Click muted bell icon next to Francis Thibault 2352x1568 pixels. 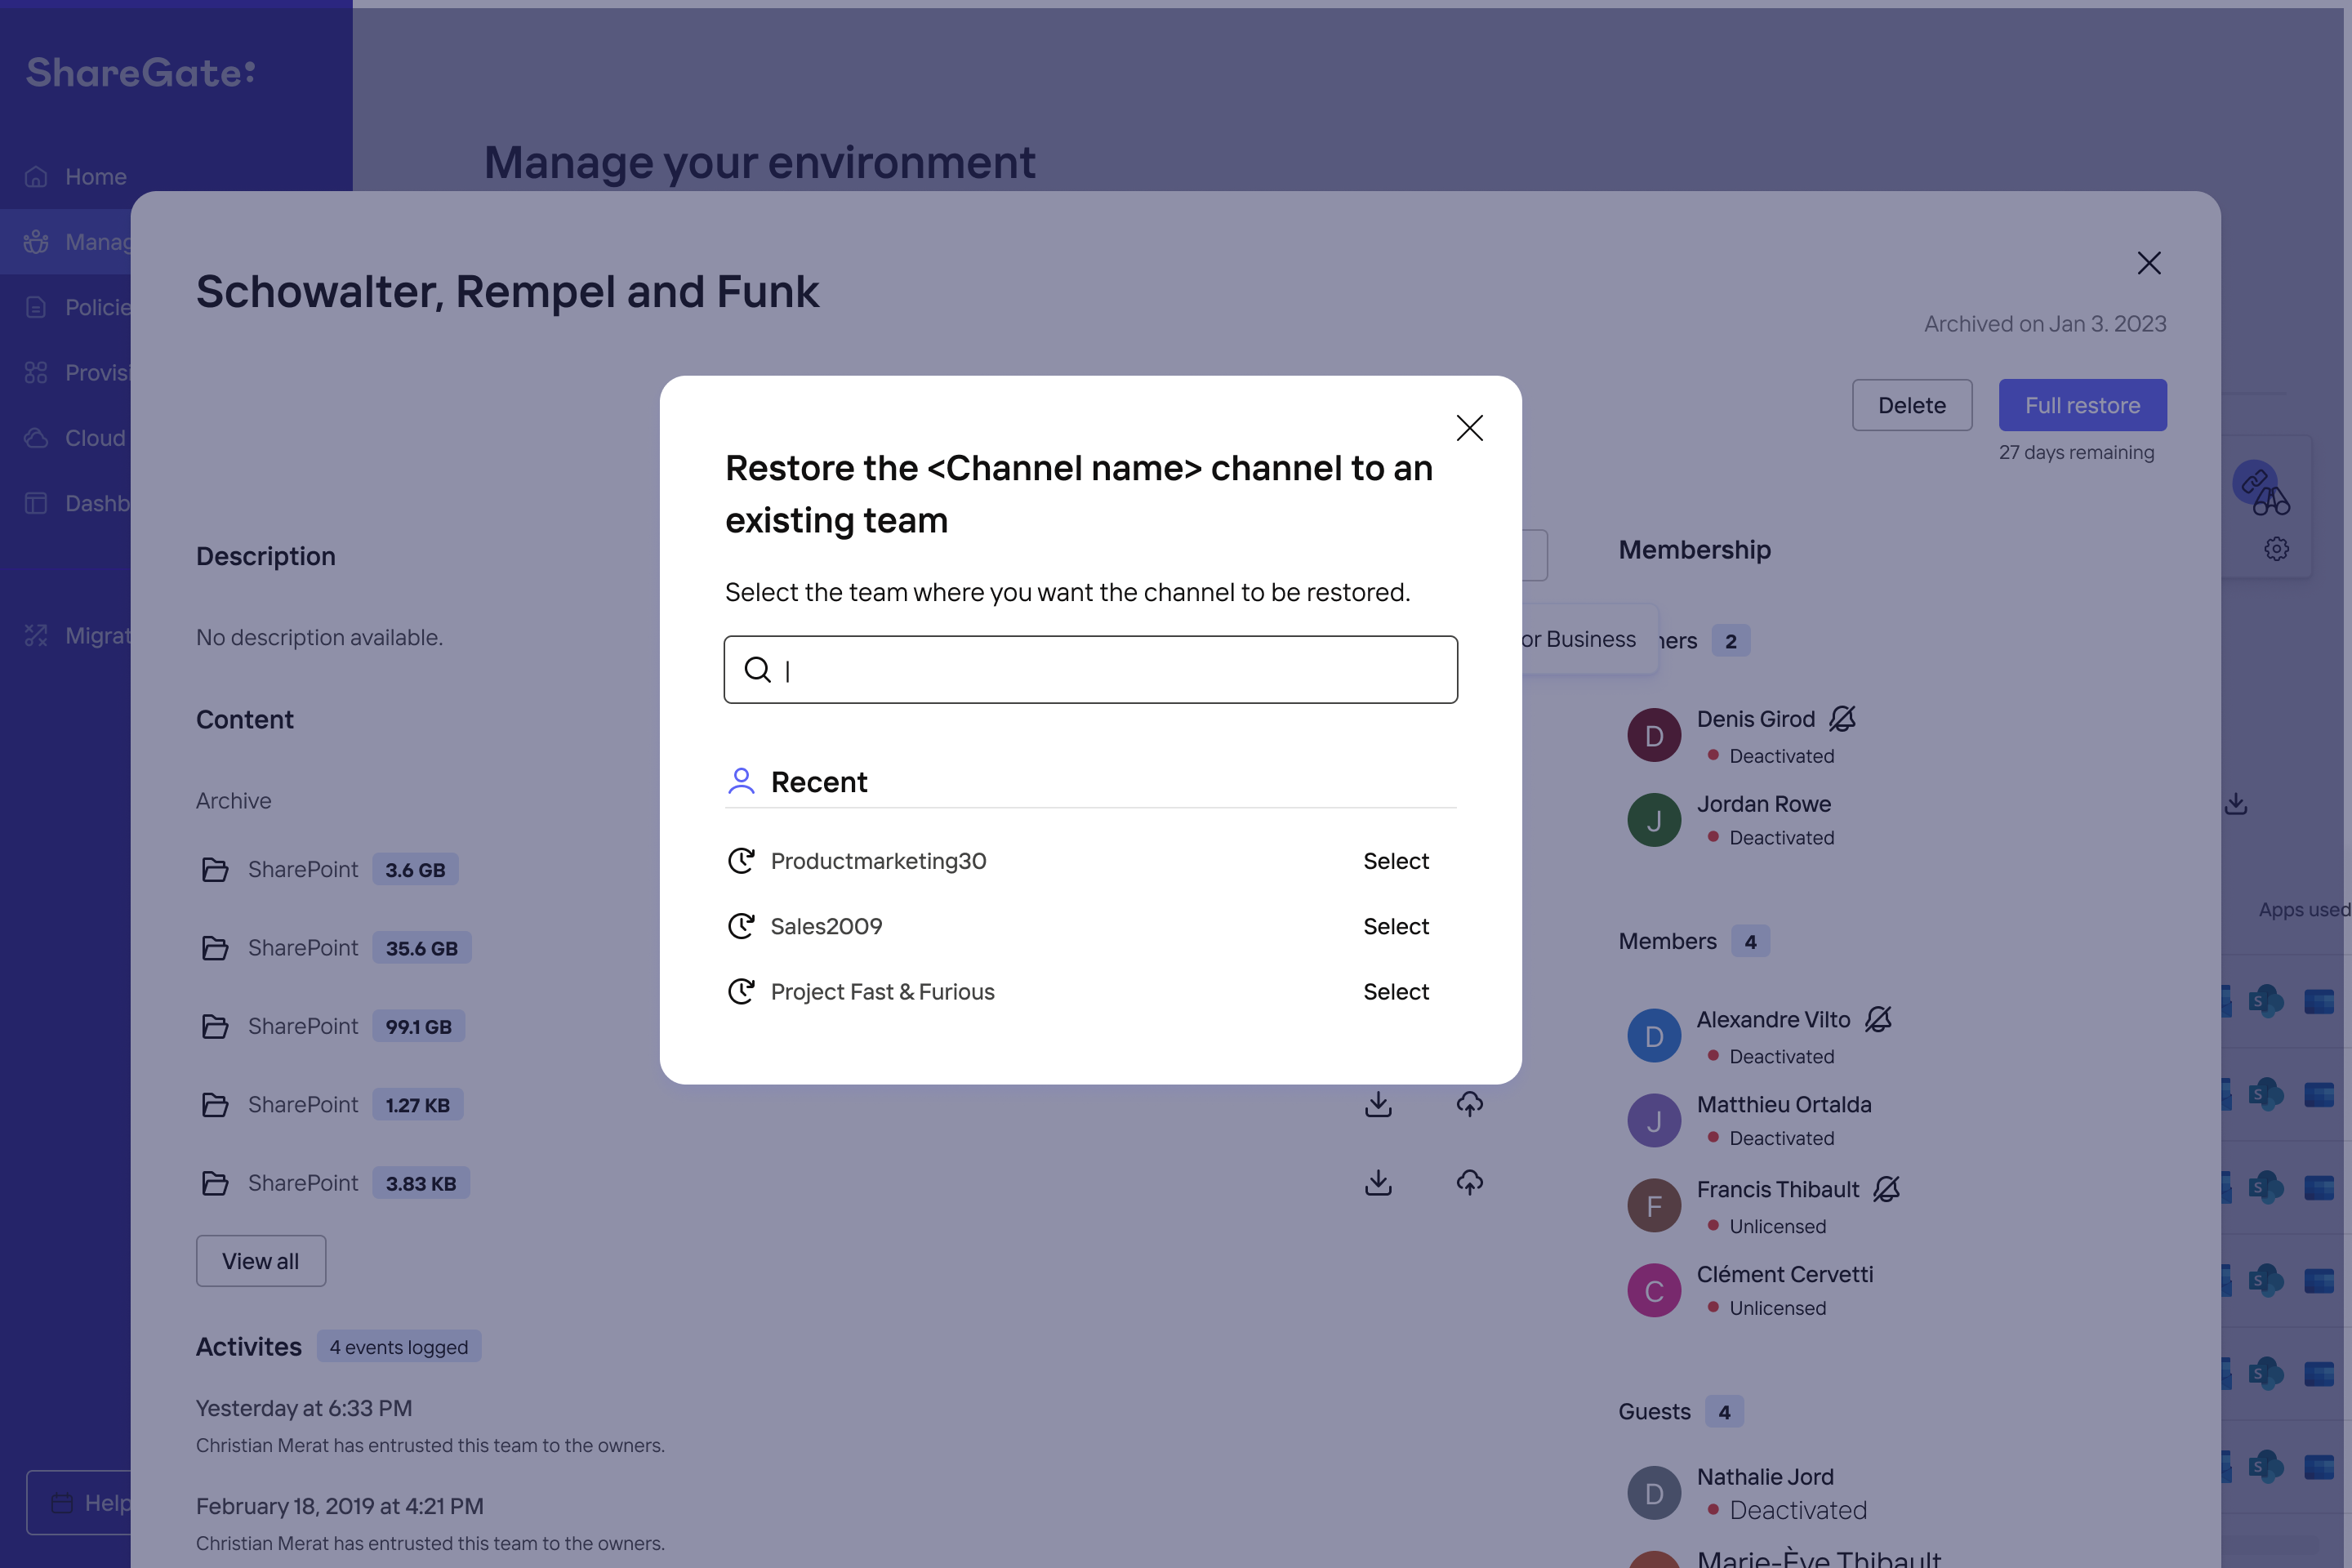1886,1189
